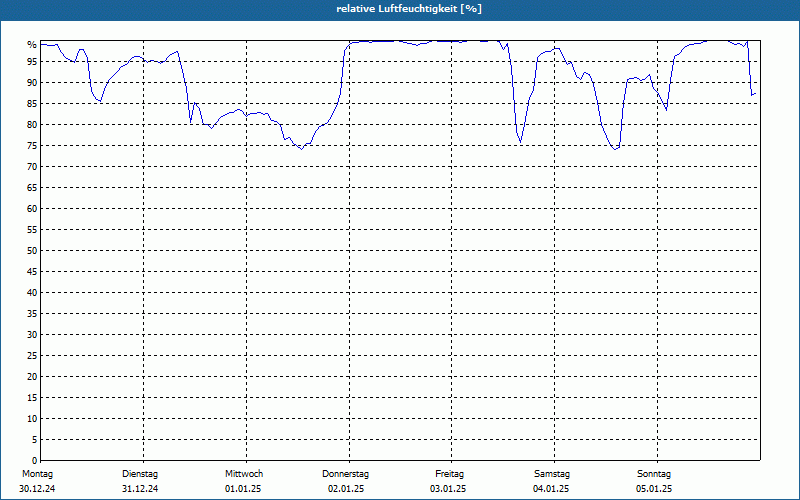Click the 'Freitag' day label
Image resolution: width=800 pixels, height=500 pixels.
coord(449,474)
